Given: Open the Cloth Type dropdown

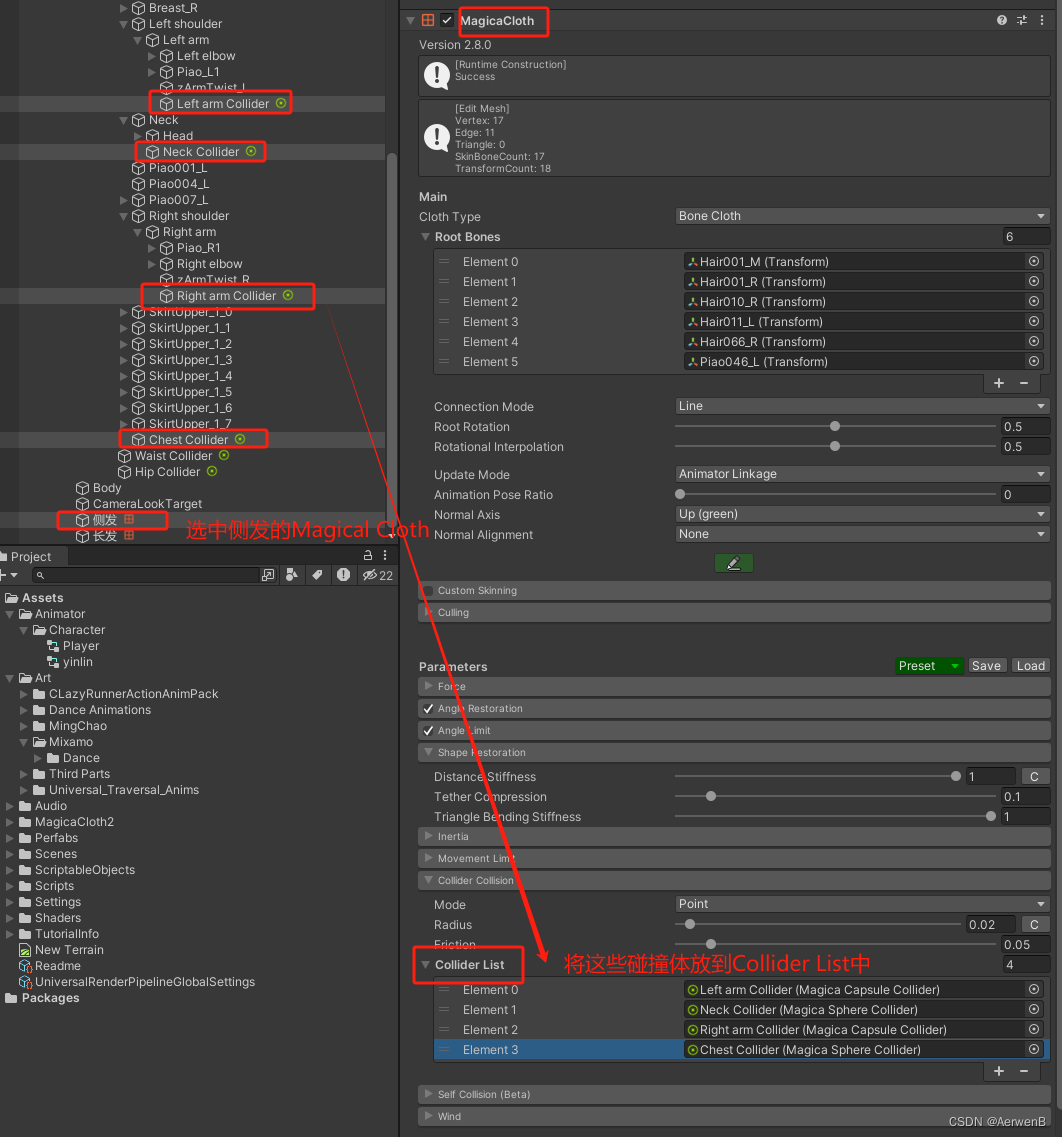Looking at the screenshot, I should 862,216.
